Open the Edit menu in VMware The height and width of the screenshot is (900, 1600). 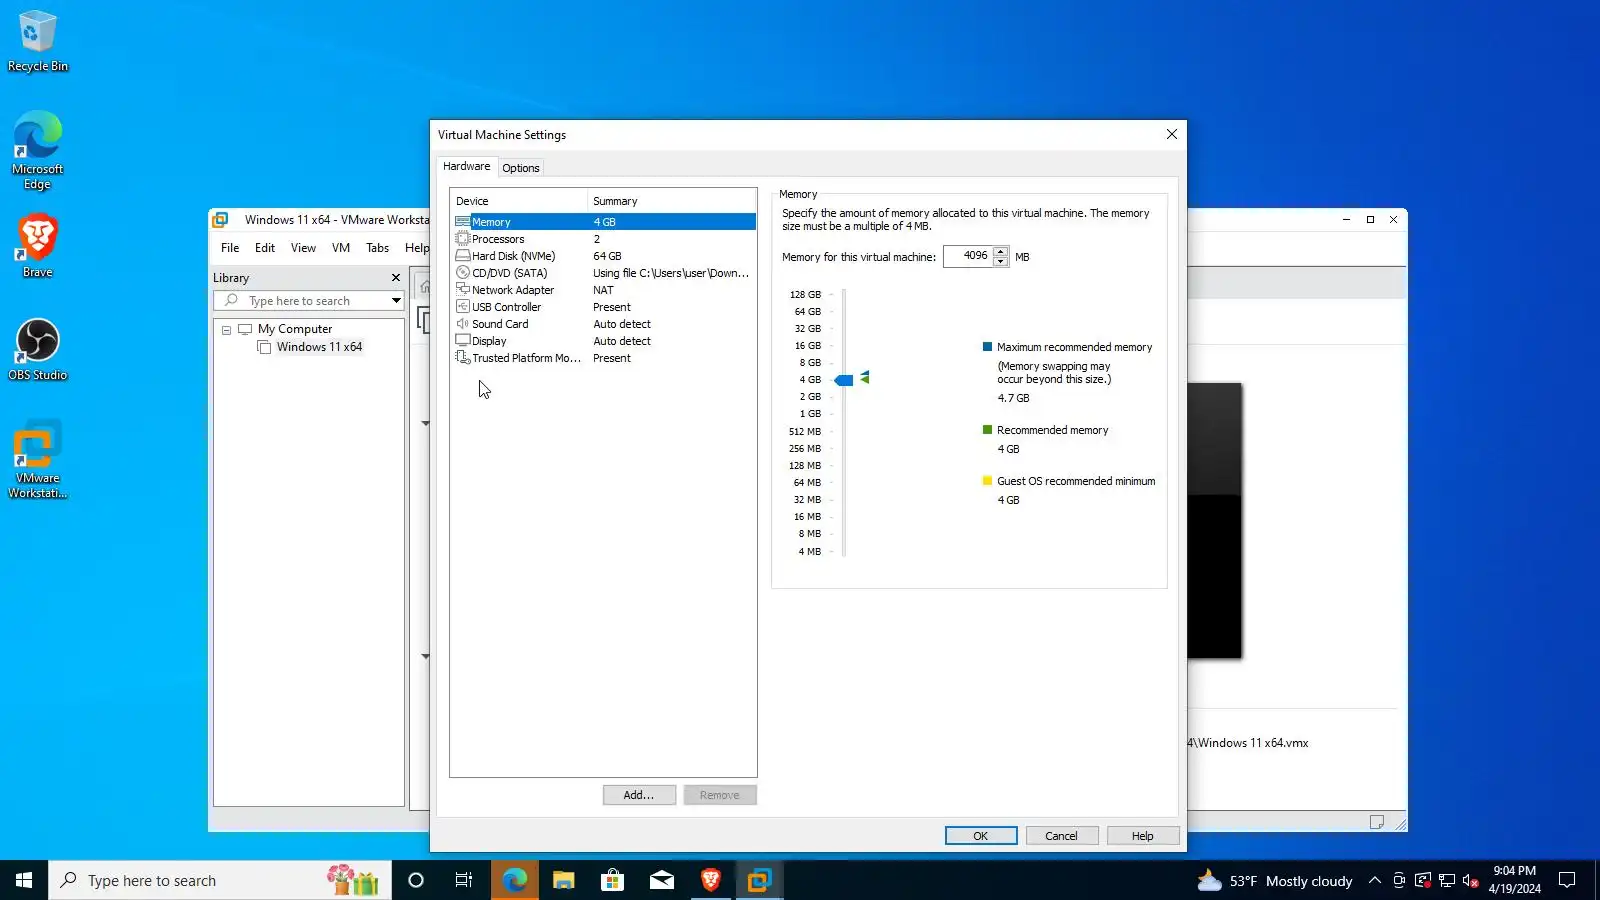[265, 248]
